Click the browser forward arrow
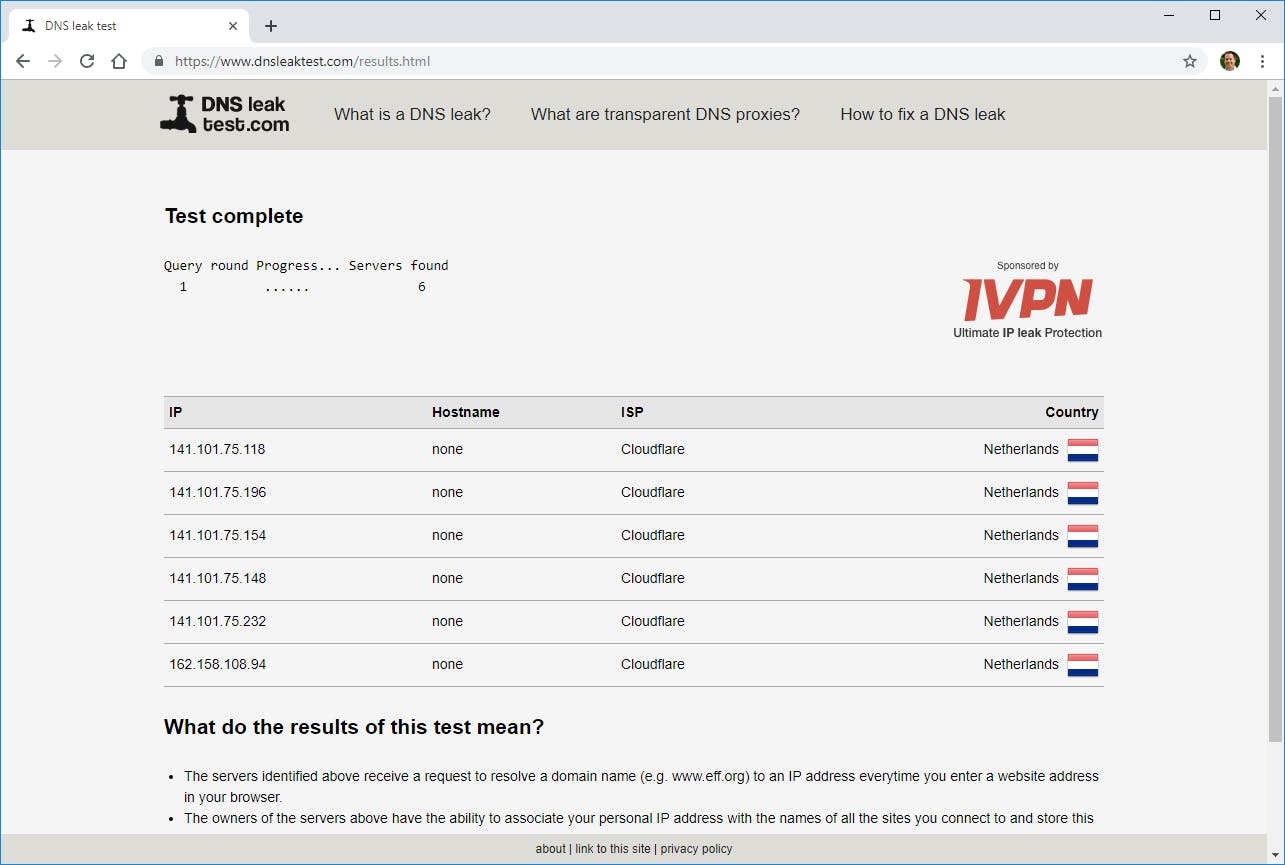 pyautogui.click(x=55, y=61)
